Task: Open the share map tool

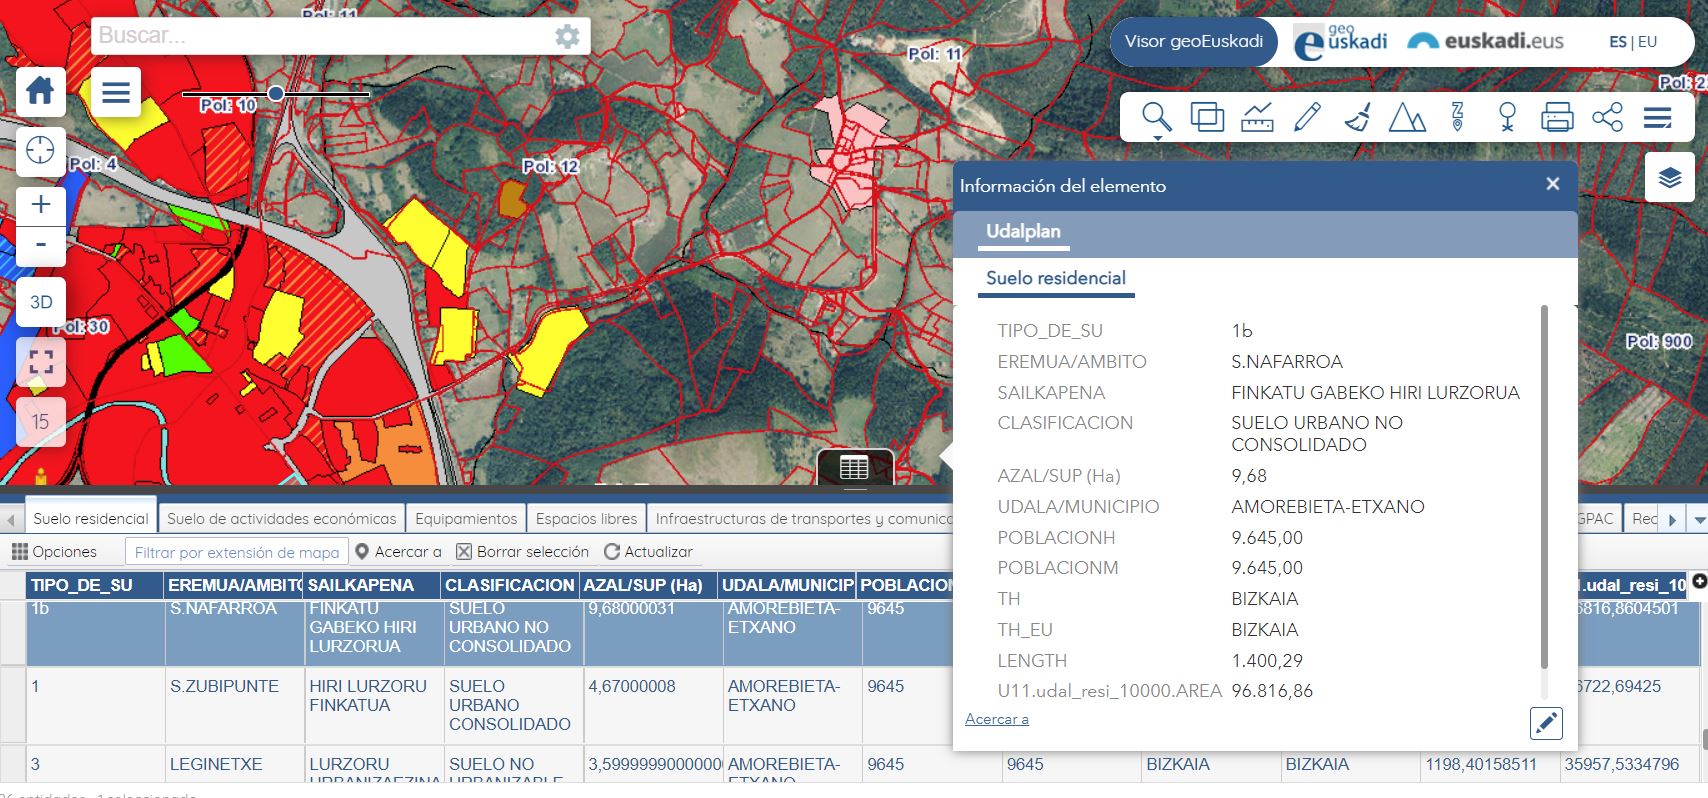Action: point(1607,118)
